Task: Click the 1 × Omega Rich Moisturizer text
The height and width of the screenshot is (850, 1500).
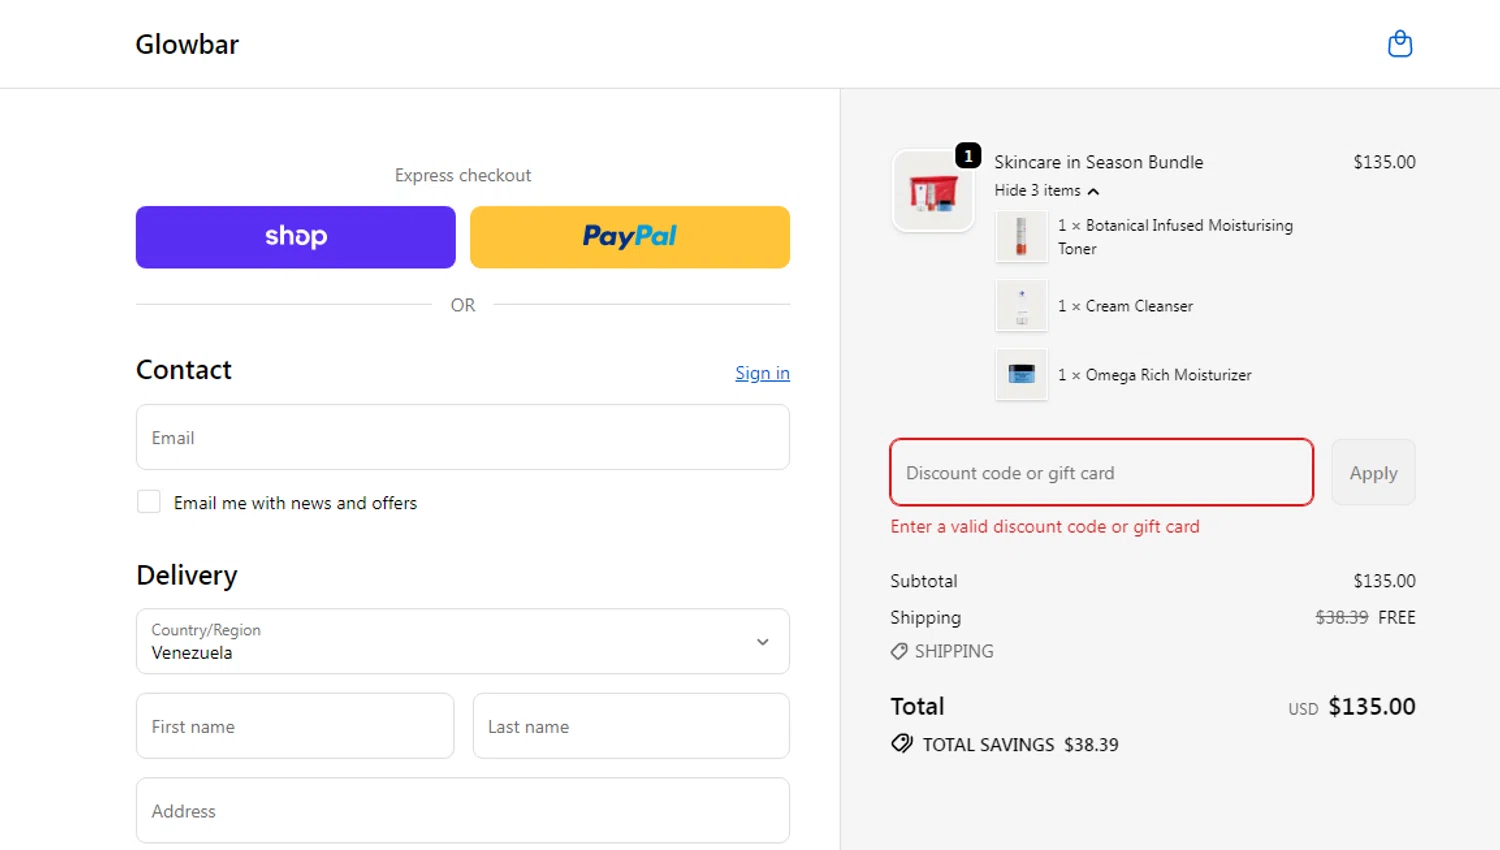Action: coord(1155,375)
